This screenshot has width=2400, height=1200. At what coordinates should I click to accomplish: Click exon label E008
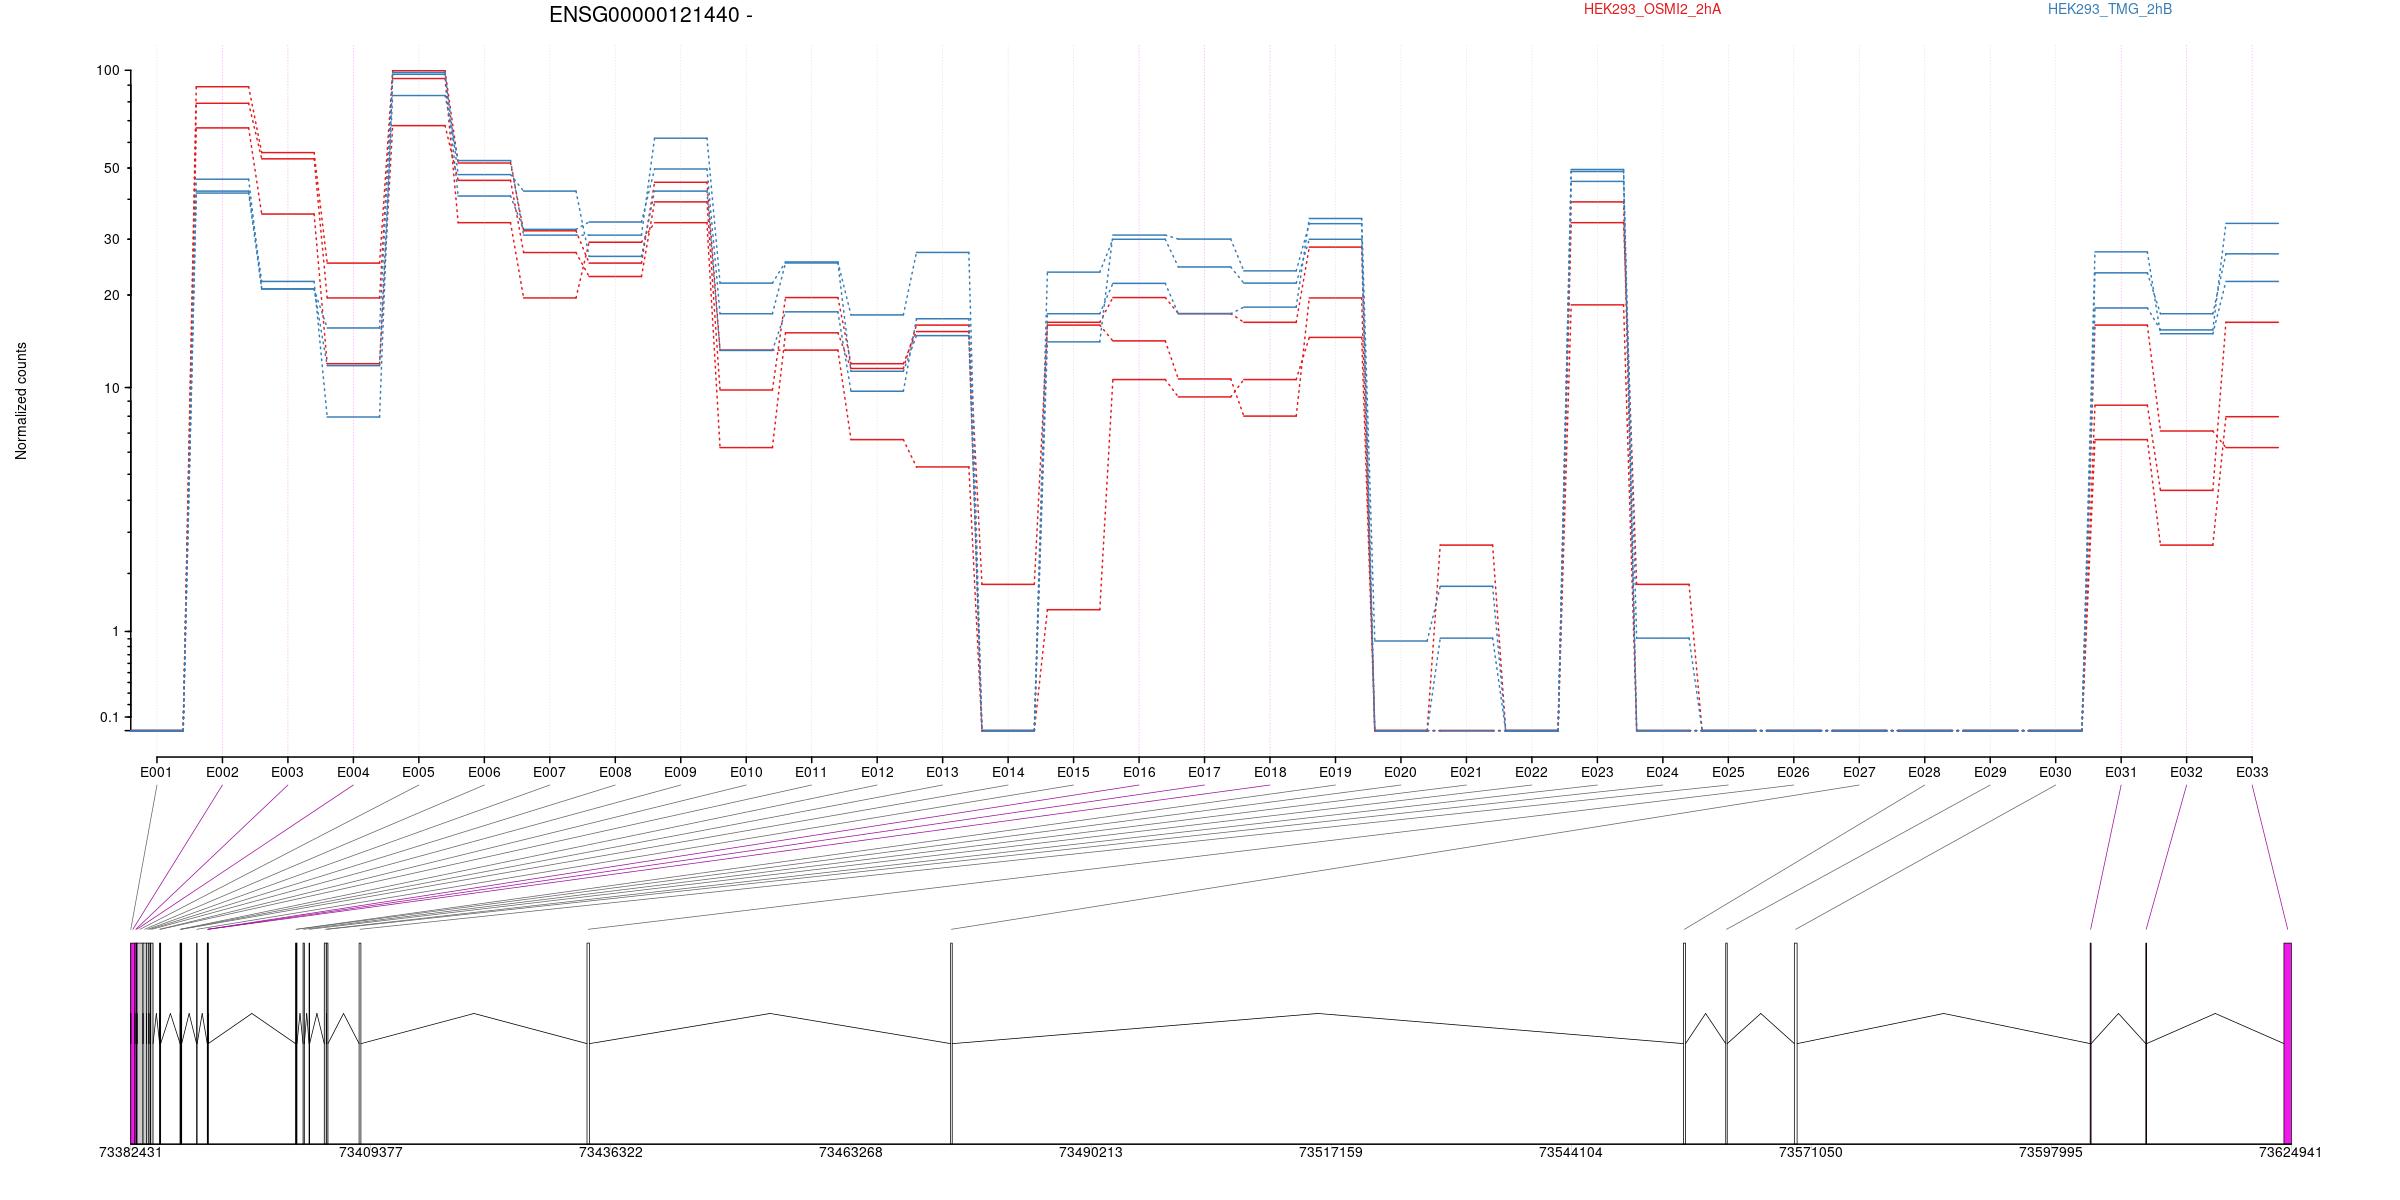[615, 772]
